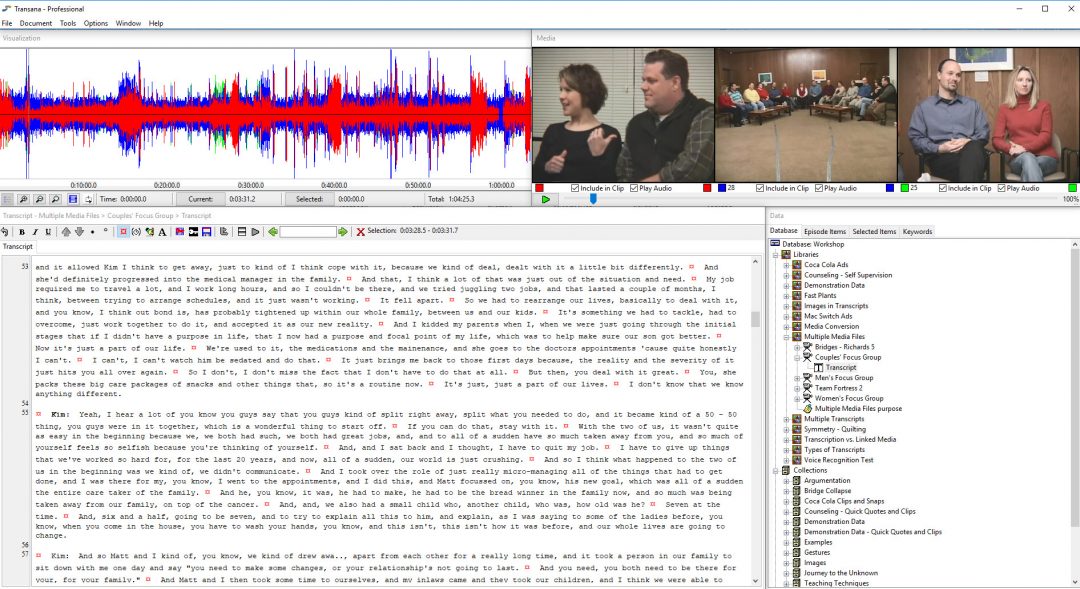Click the Underline formatting icon

tap(47, 232)
